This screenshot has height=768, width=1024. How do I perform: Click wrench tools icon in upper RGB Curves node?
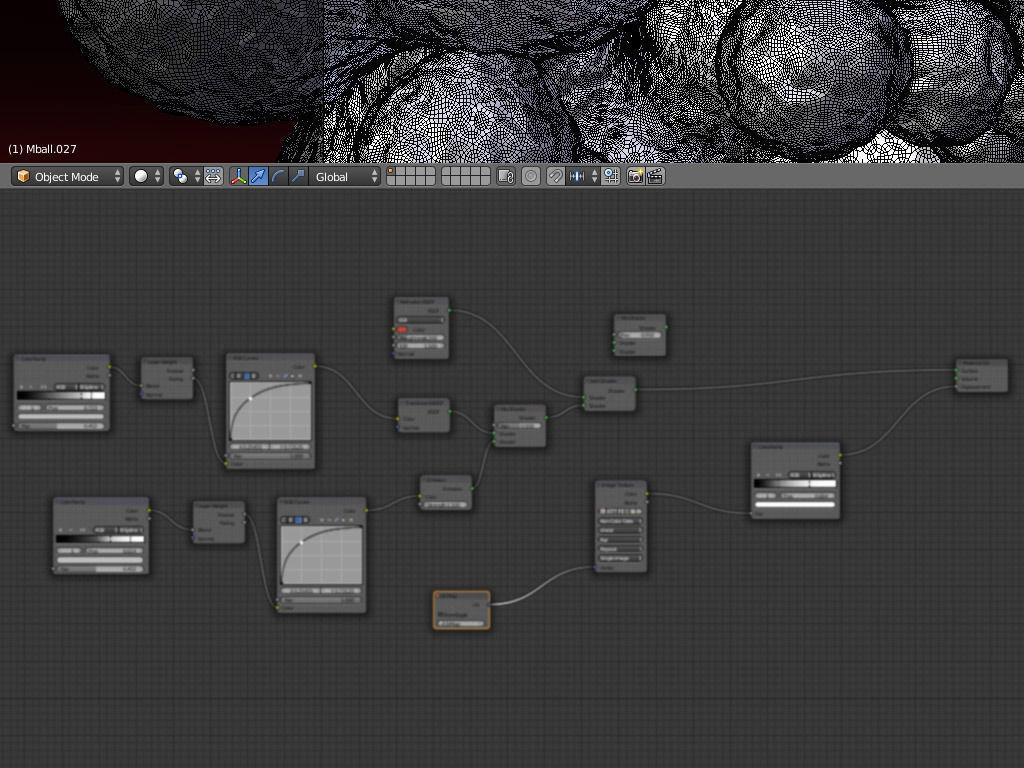(285, 376)
